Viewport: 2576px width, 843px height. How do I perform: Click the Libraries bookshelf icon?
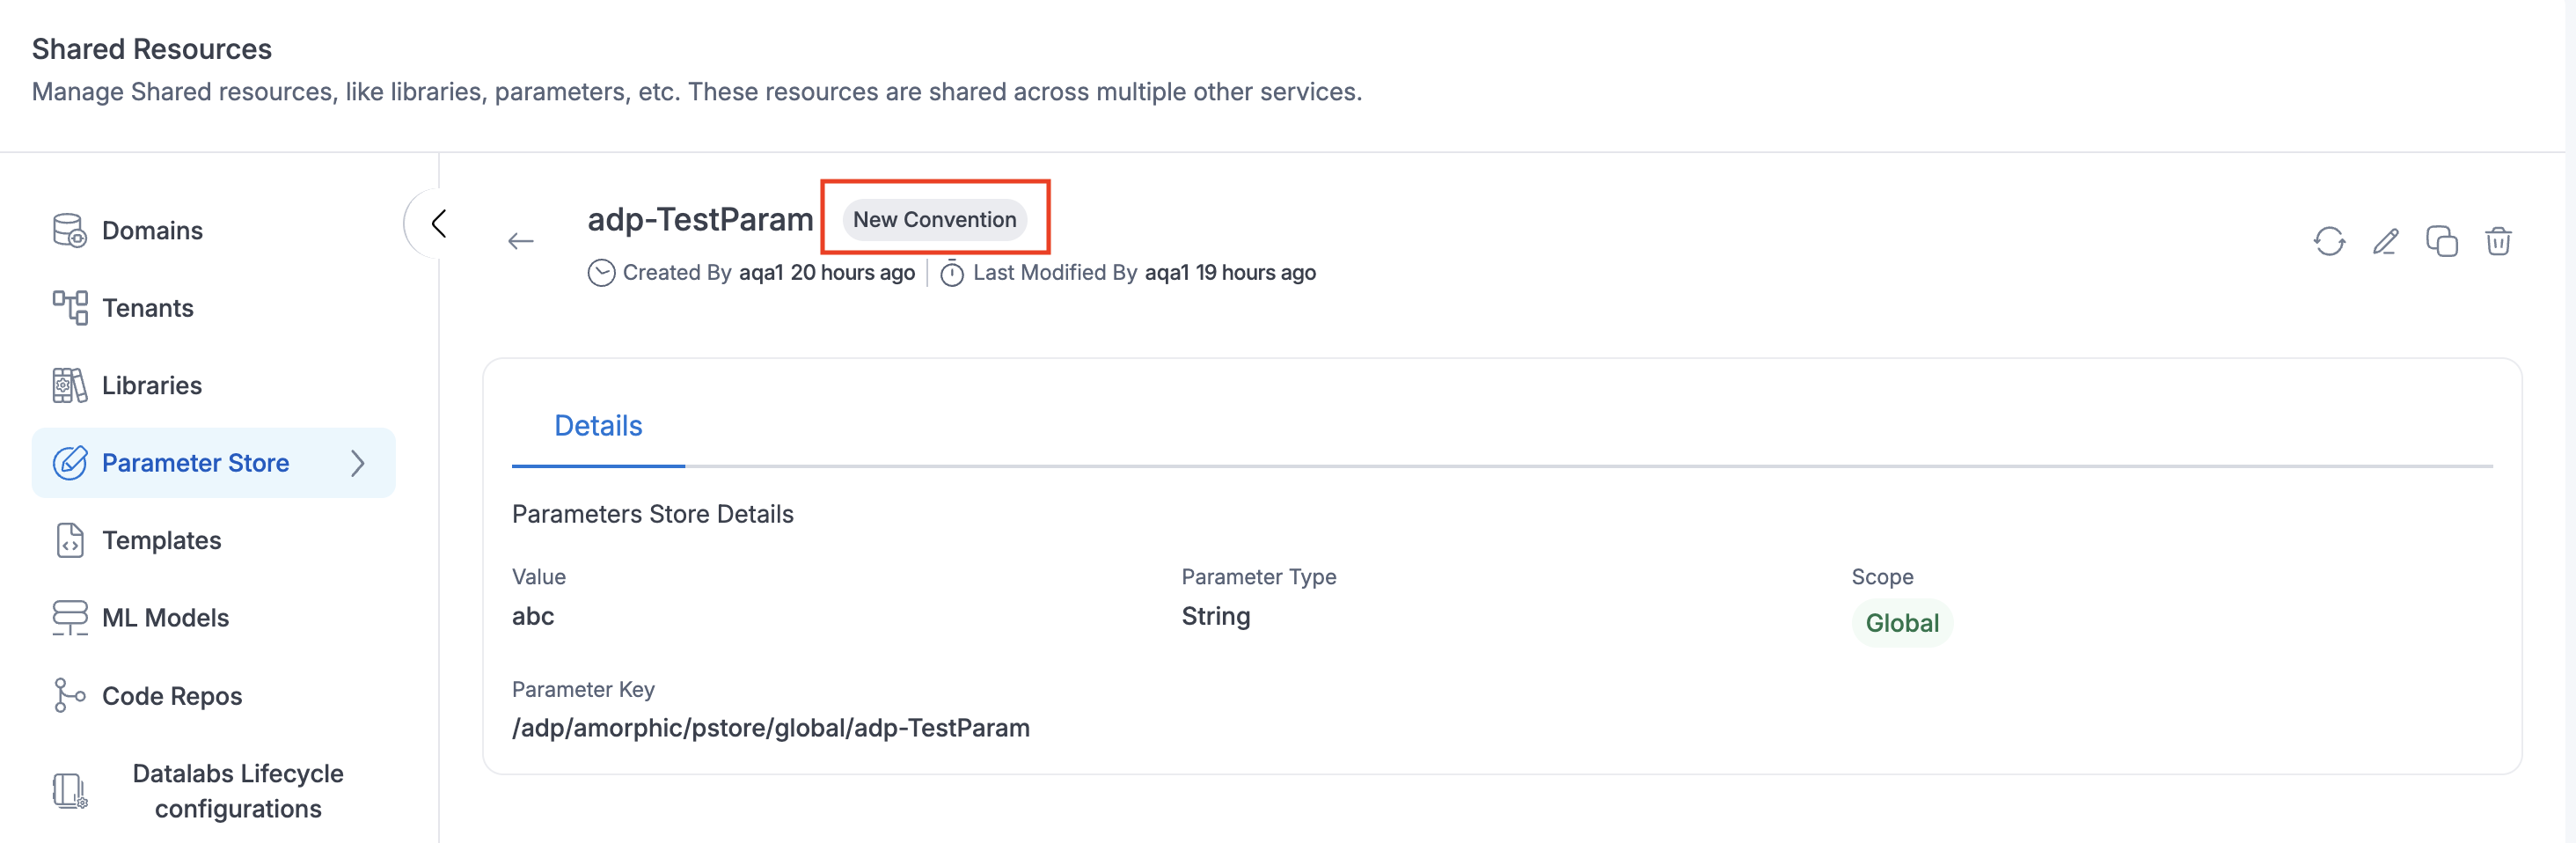(x=70, y=385)
